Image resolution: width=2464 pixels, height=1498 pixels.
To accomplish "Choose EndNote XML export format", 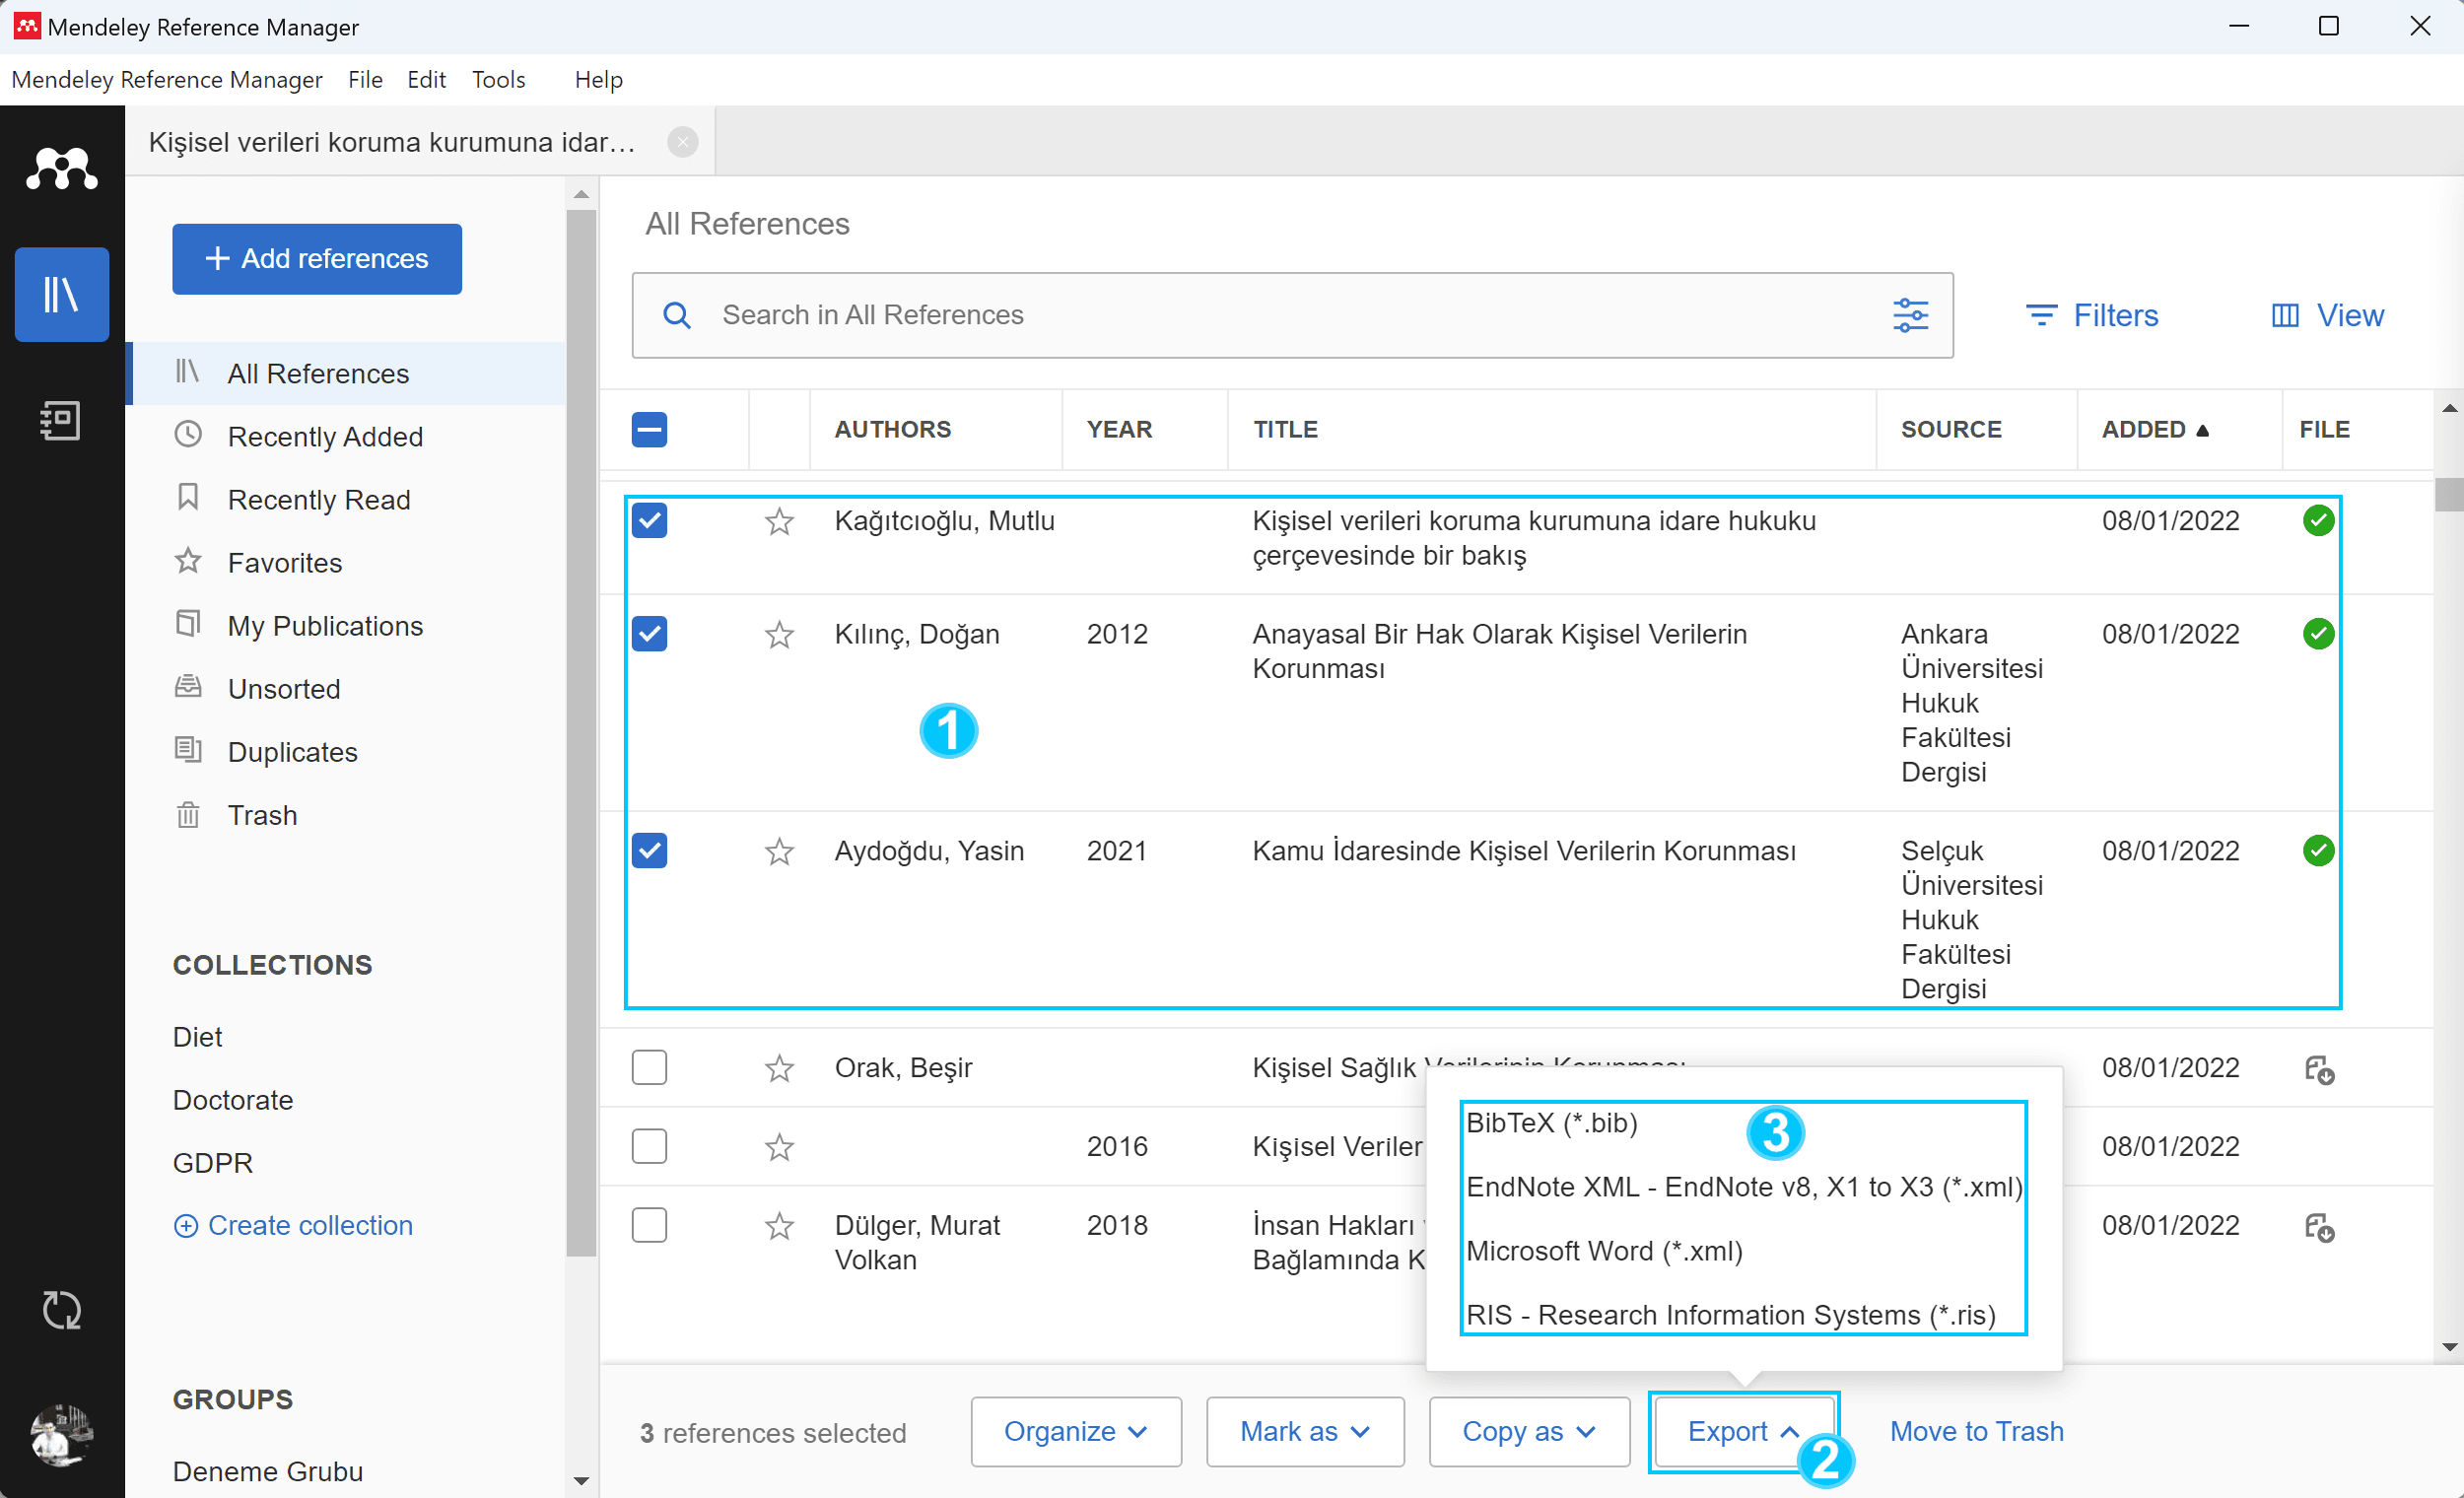I will point(1744,1188).
